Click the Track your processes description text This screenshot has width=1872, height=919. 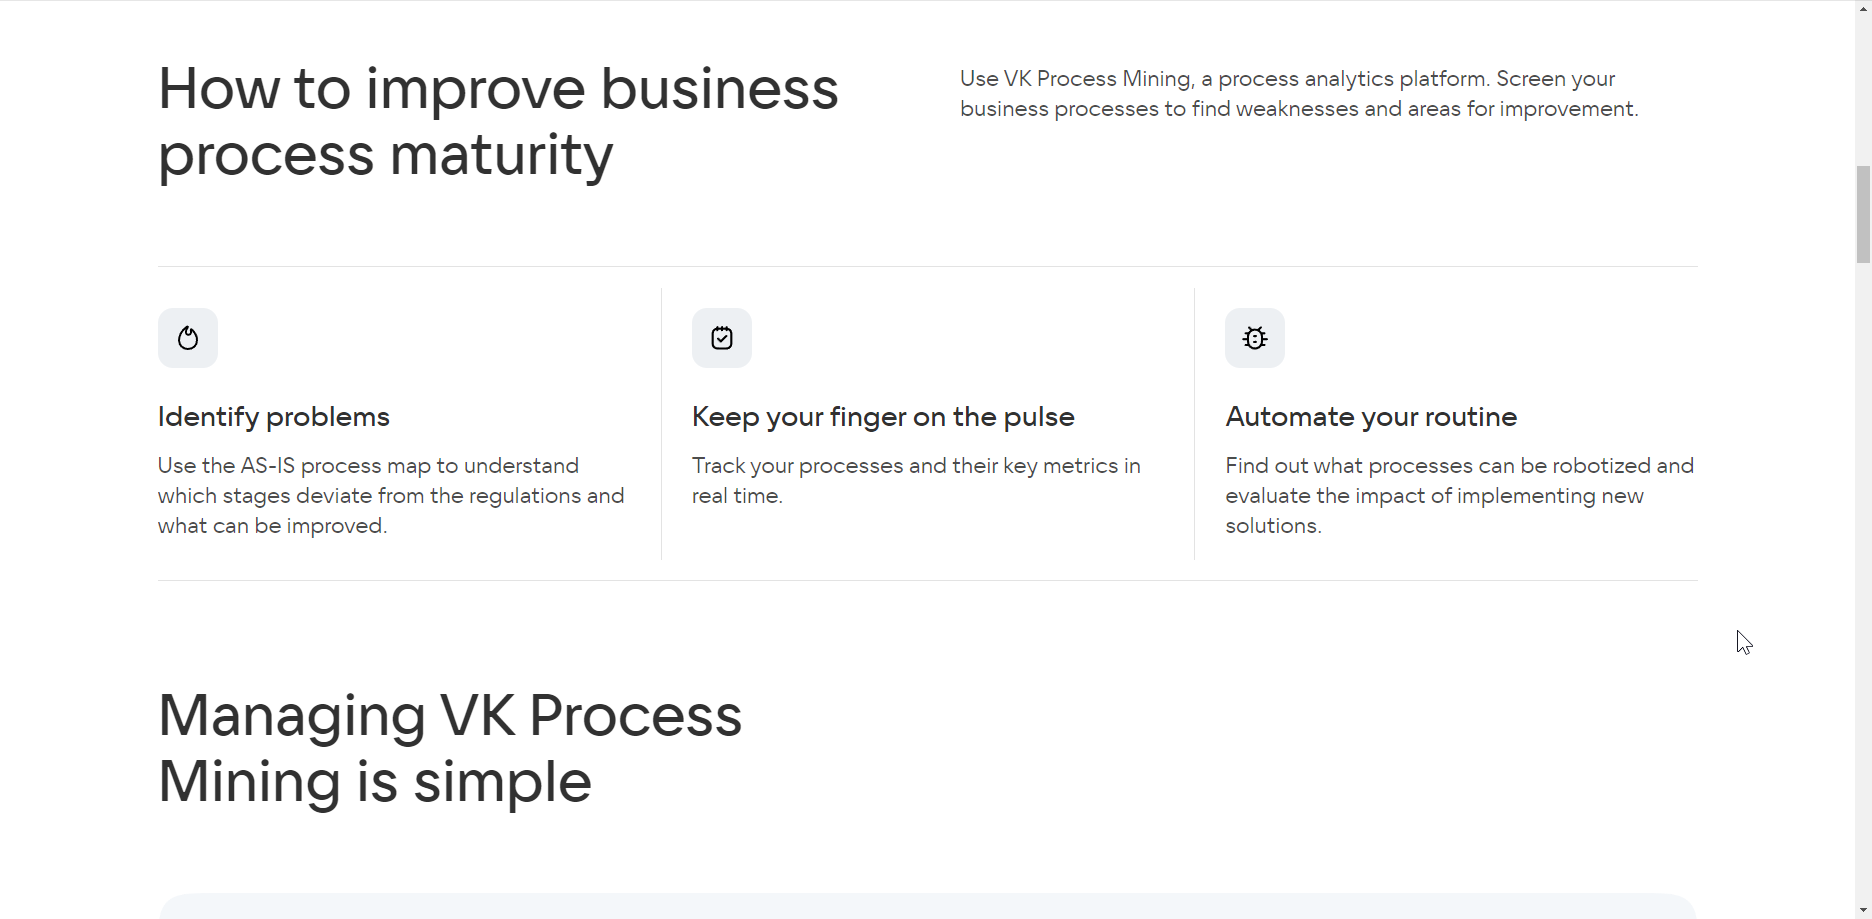pos(916,481)
